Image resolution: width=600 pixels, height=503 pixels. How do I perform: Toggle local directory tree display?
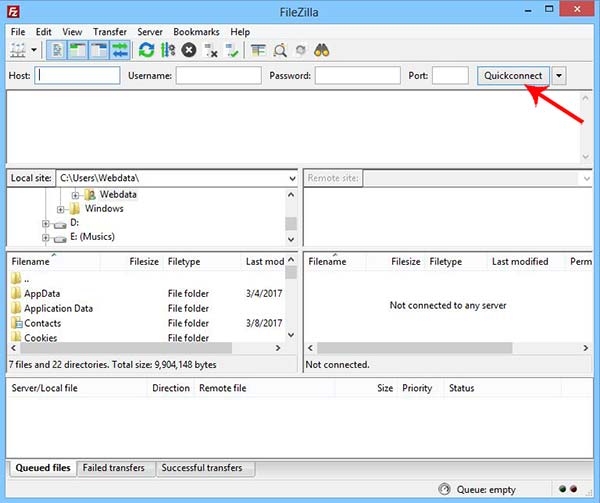coord(78,50)
